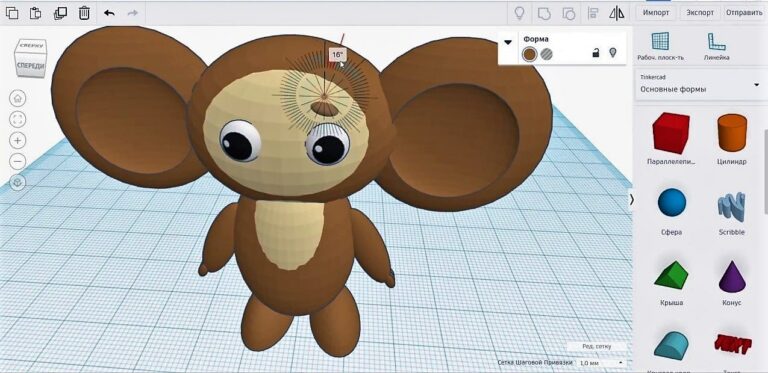
Task: Click the Mirror flip icon
Action: [617, 13]
